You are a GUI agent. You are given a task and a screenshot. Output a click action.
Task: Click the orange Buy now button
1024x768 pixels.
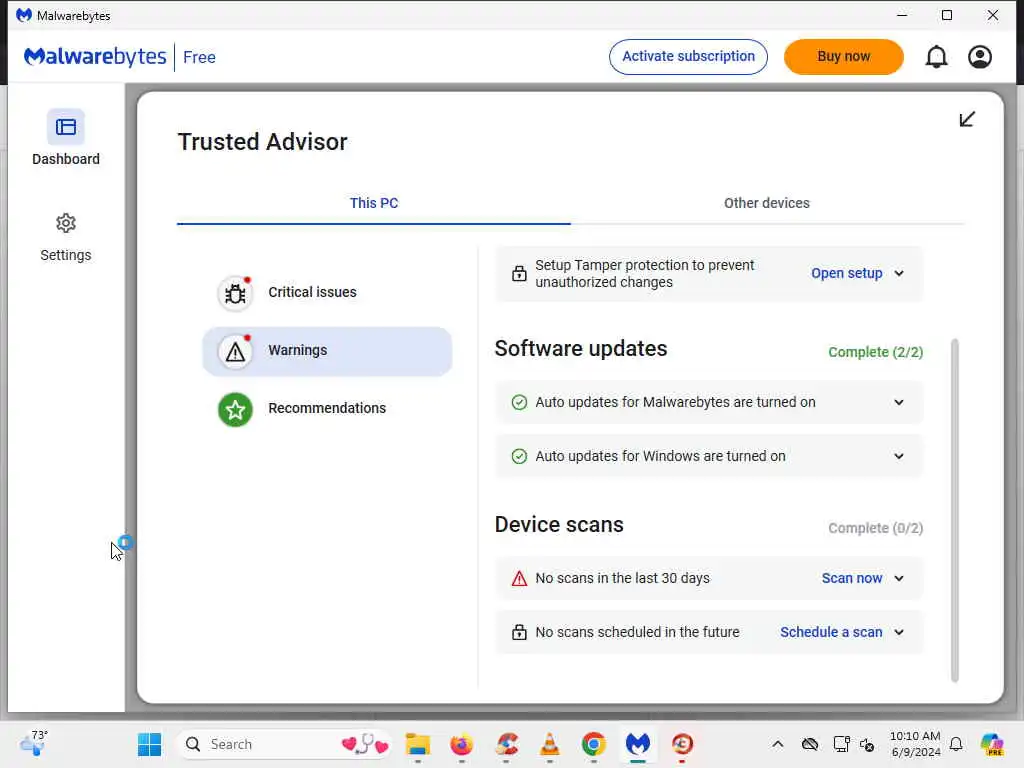tap(844, 57)
